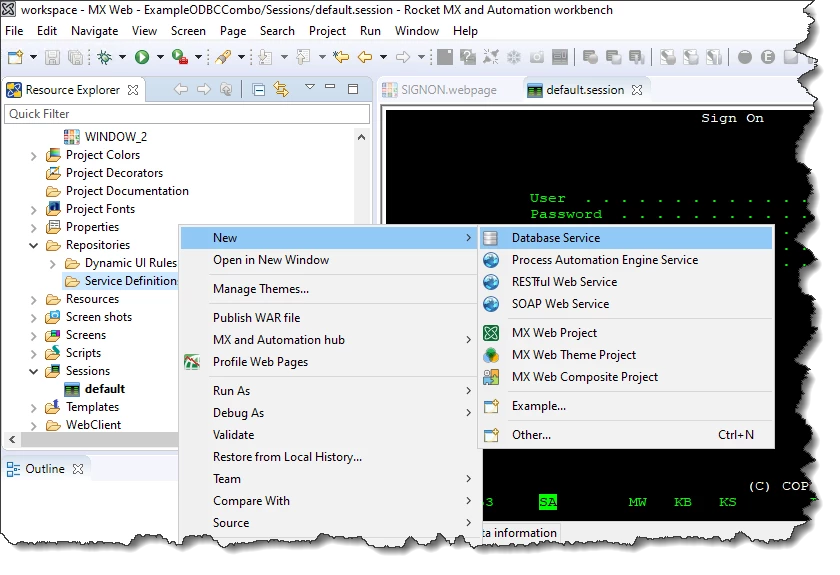Click the Last Edit Location arrow icon
Viewport: 840px width, 575px height.
(341, 57)
